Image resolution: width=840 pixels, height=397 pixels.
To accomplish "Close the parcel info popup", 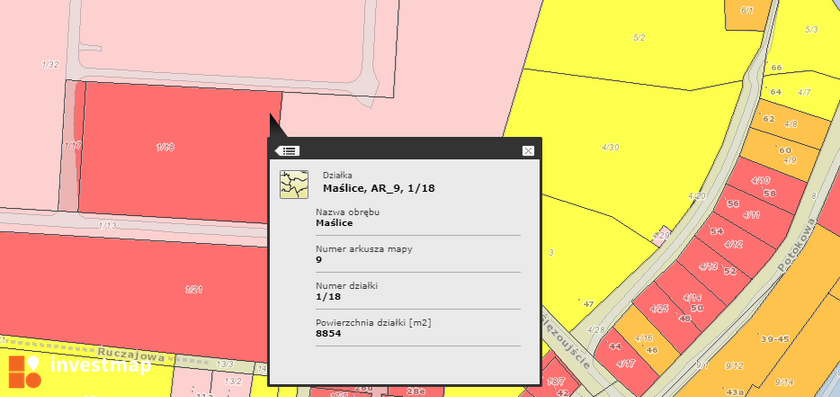I will (528, 151).
